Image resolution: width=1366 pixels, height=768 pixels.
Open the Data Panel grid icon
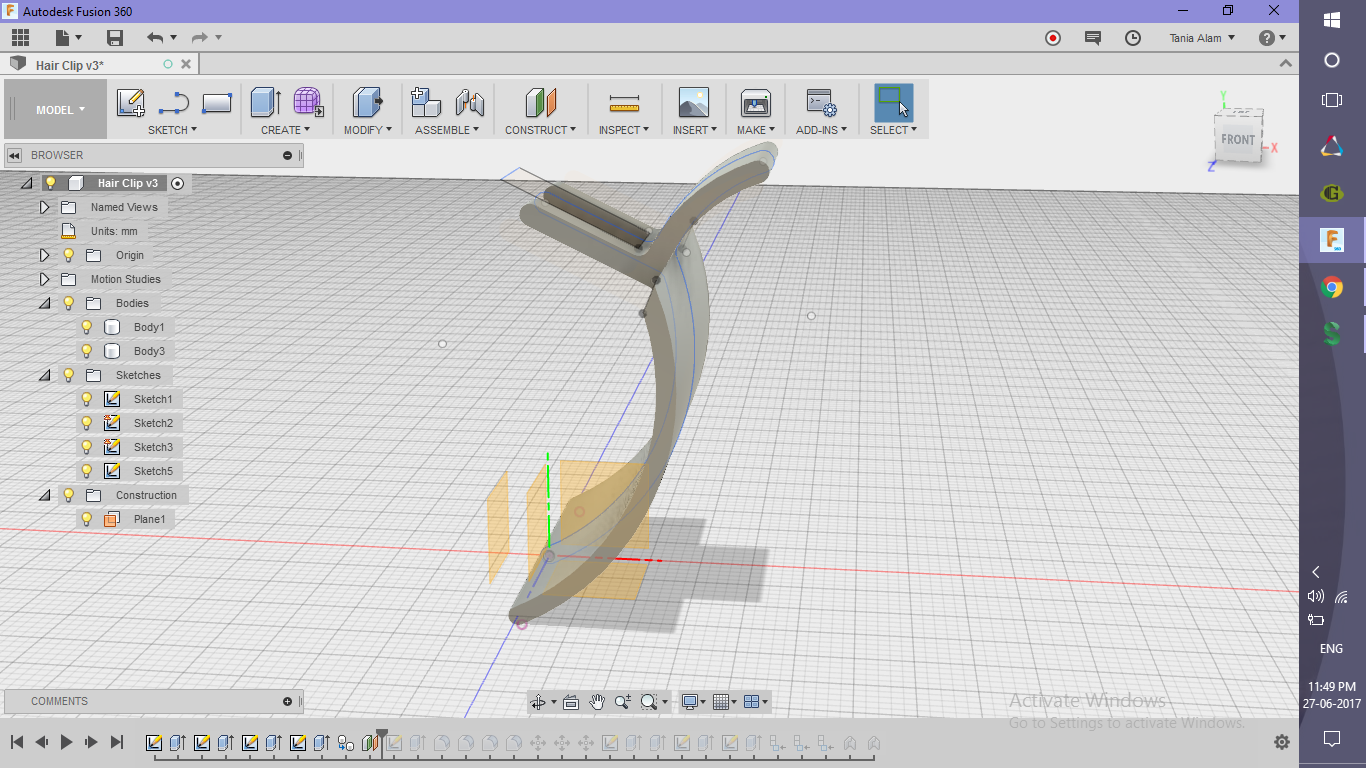pos(21,38)
